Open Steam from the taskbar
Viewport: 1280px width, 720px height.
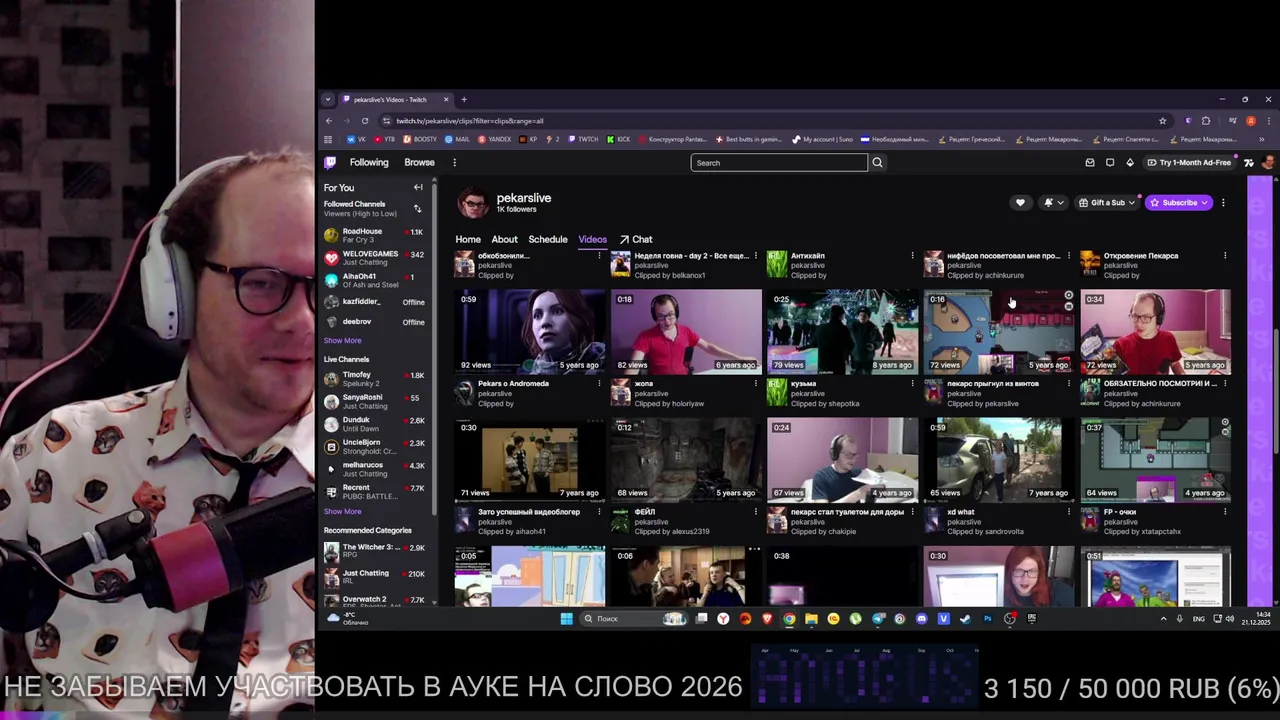[965, 619]
